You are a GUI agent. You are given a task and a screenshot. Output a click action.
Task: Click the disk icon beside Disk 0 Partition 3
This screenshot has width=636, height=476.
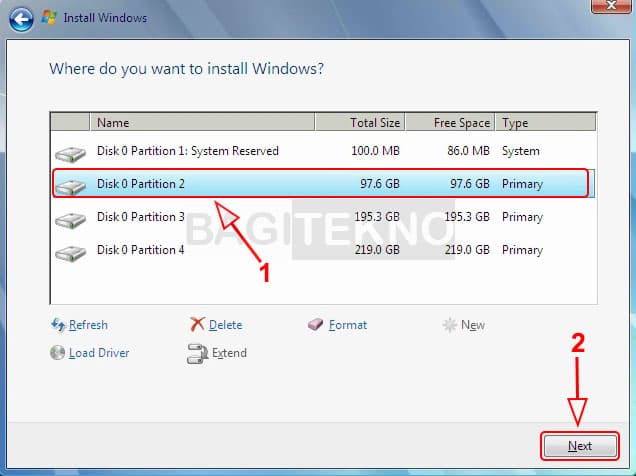70,220
